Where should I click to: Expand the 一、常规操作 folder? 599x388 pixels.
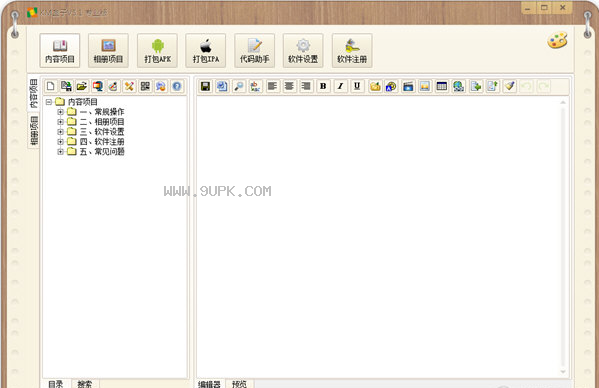click(60, 112)
